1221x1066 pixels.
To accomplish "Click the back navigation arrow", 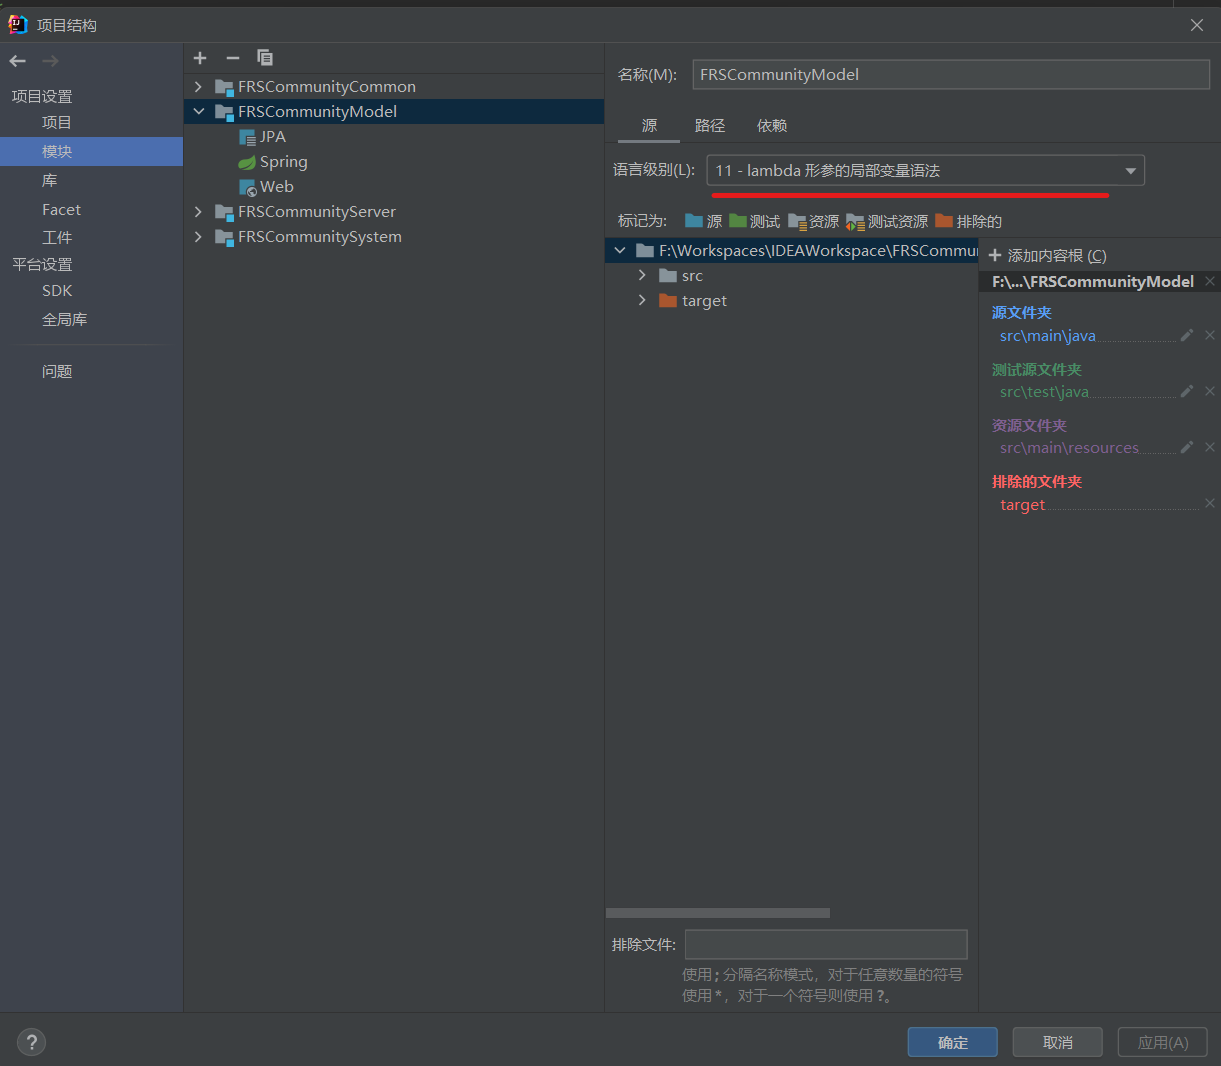I will [x=17, y=61].
